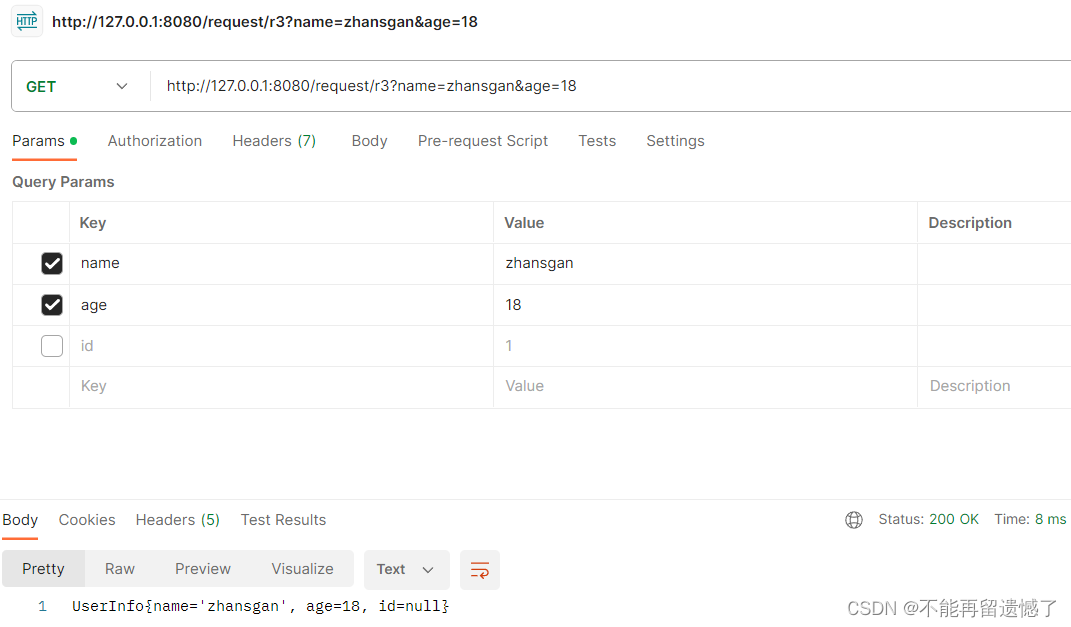Open the Tests tab
This screenshot has height=627, width=1071.
[597, 141]
